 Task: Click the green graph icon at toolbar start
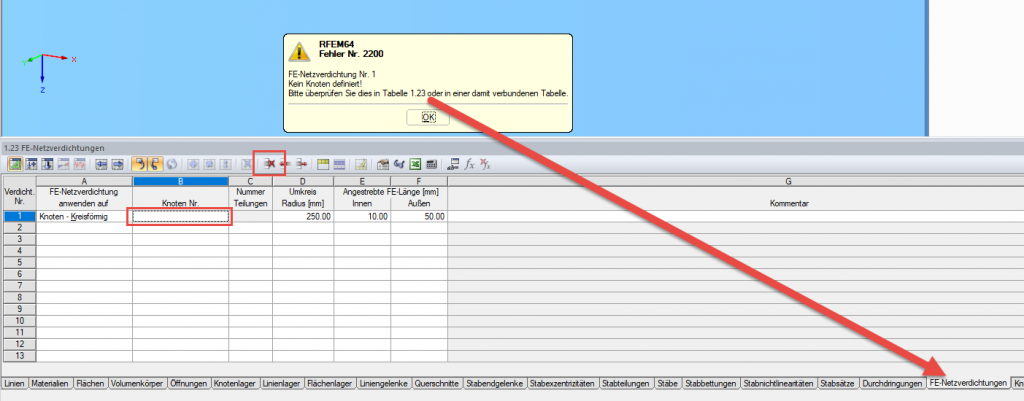click(x=15, y=164)
